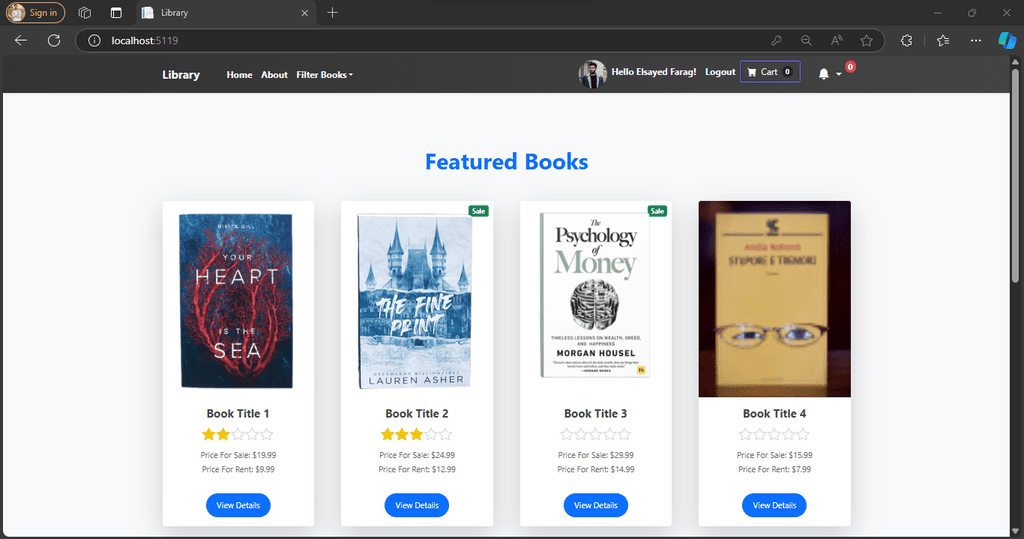Click the Sale badge on Book Title 2
Screen dimensions: 1024x539
click(479, 211)
